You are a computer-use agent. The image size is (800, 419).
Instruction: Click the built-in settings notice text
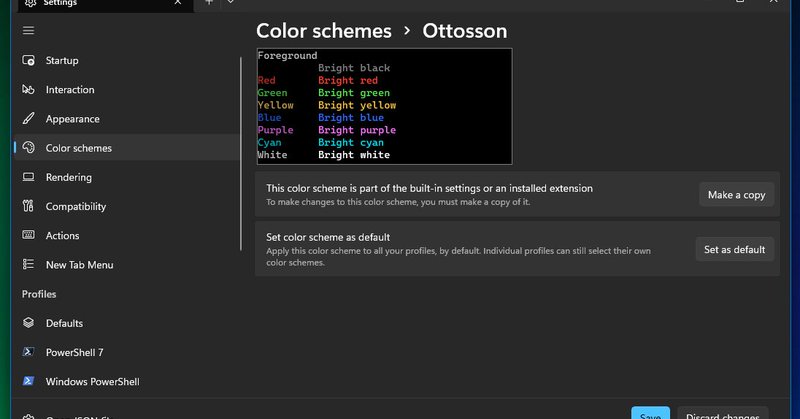point(430,188)
